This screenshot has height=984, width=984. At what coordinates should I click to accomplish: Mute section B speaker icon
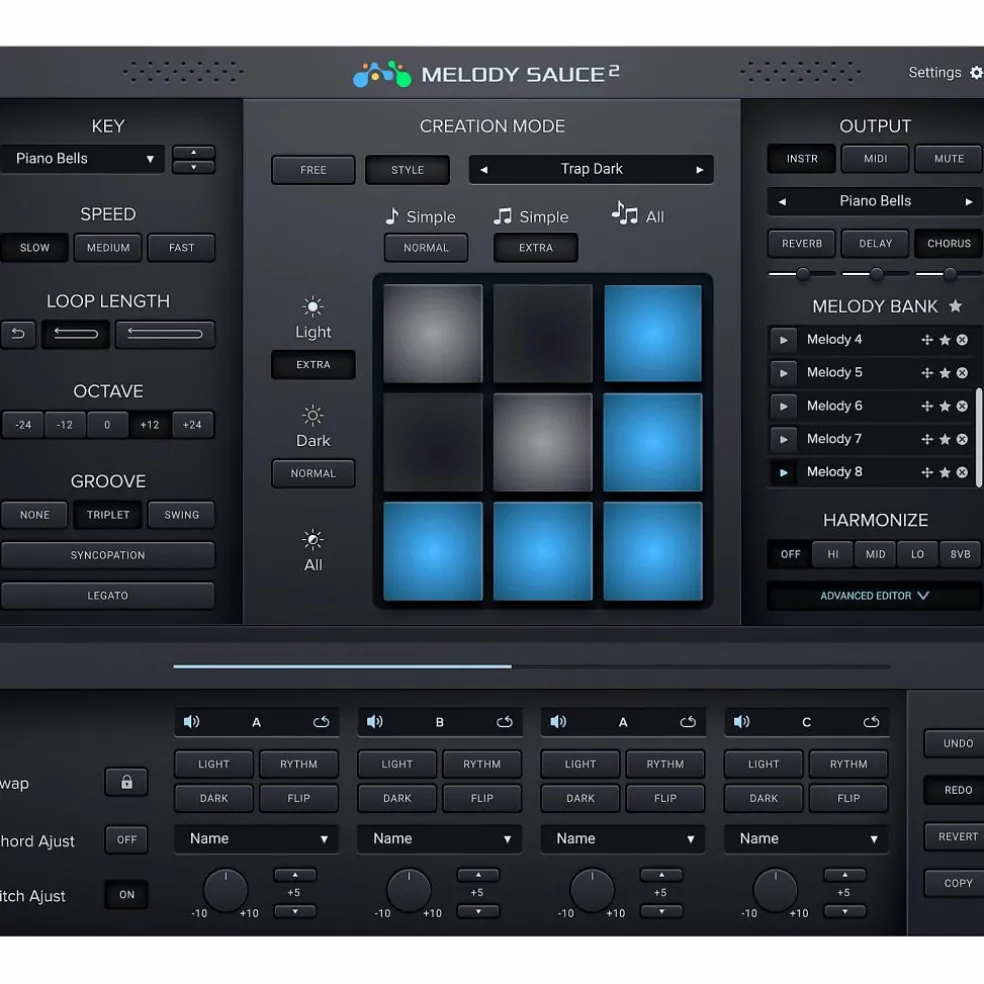click(x=375, y=722)
